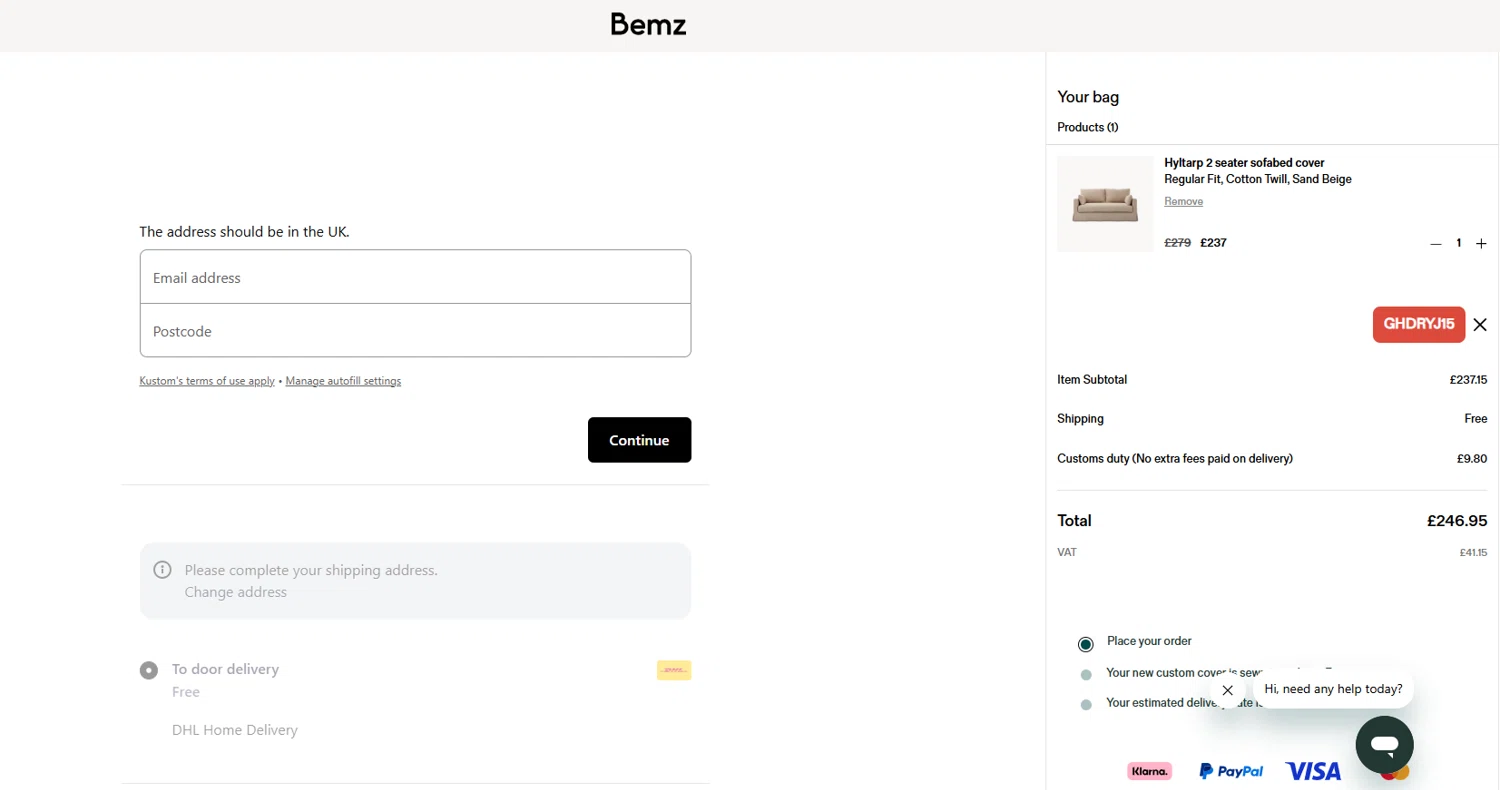The height and width of the screenshot is (790, 1500).
Task: Click the Klarna payment icon
Action: point(1149,771)
